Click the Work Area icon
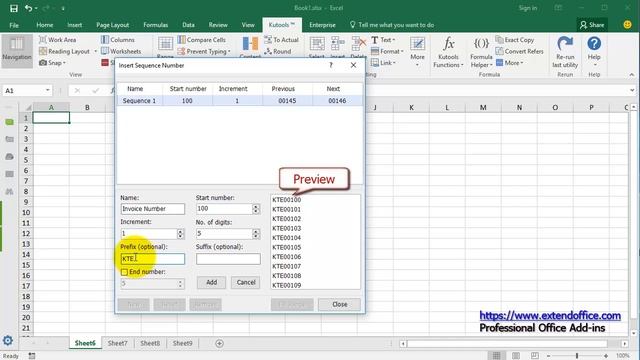This screenshot has height=360, width=640. pos(43,40)
